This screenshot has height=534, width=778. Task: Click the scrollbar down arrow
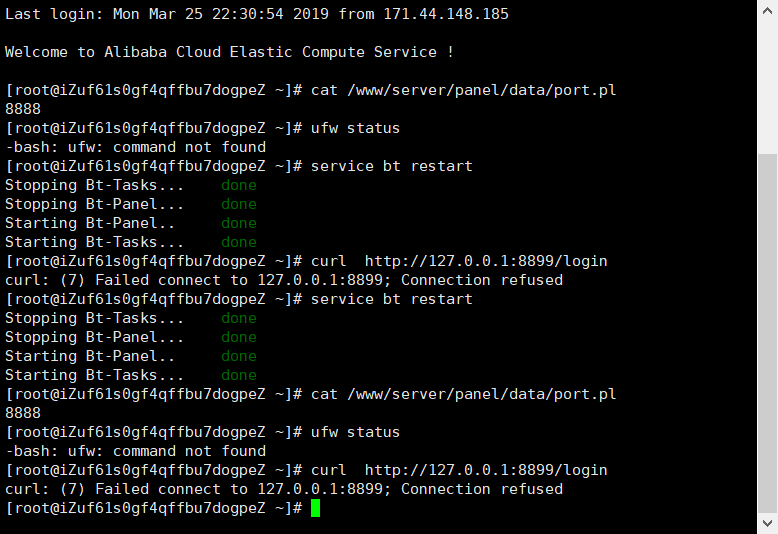point(767,523)
